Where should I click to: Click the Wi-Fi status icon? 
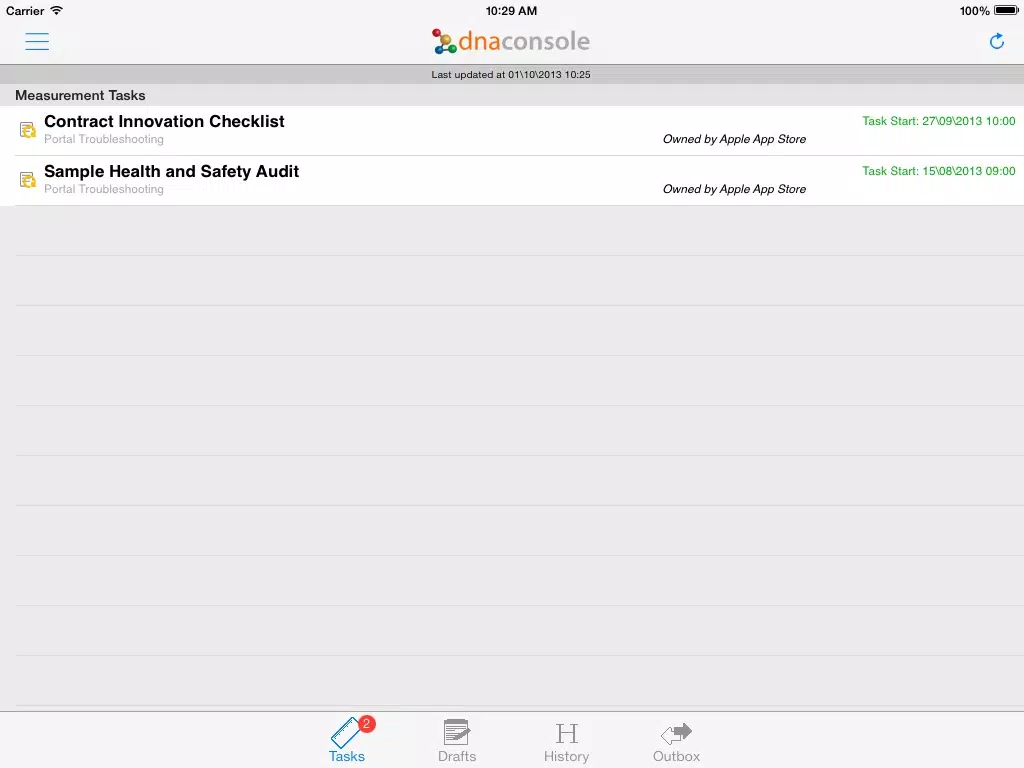[x=57, y=10]
